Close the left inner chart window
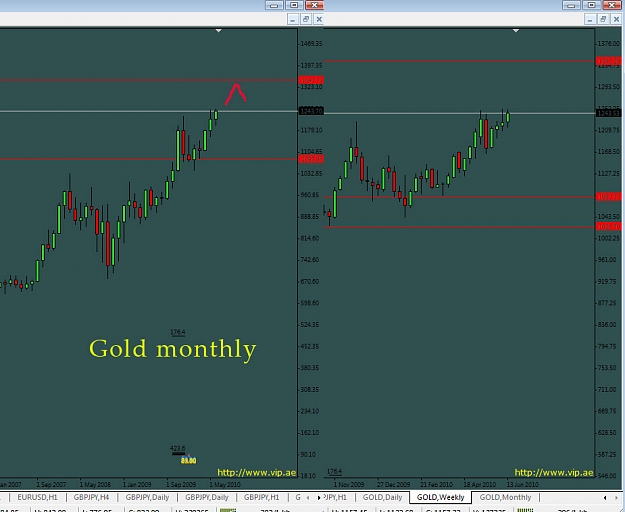 point(319,19)
